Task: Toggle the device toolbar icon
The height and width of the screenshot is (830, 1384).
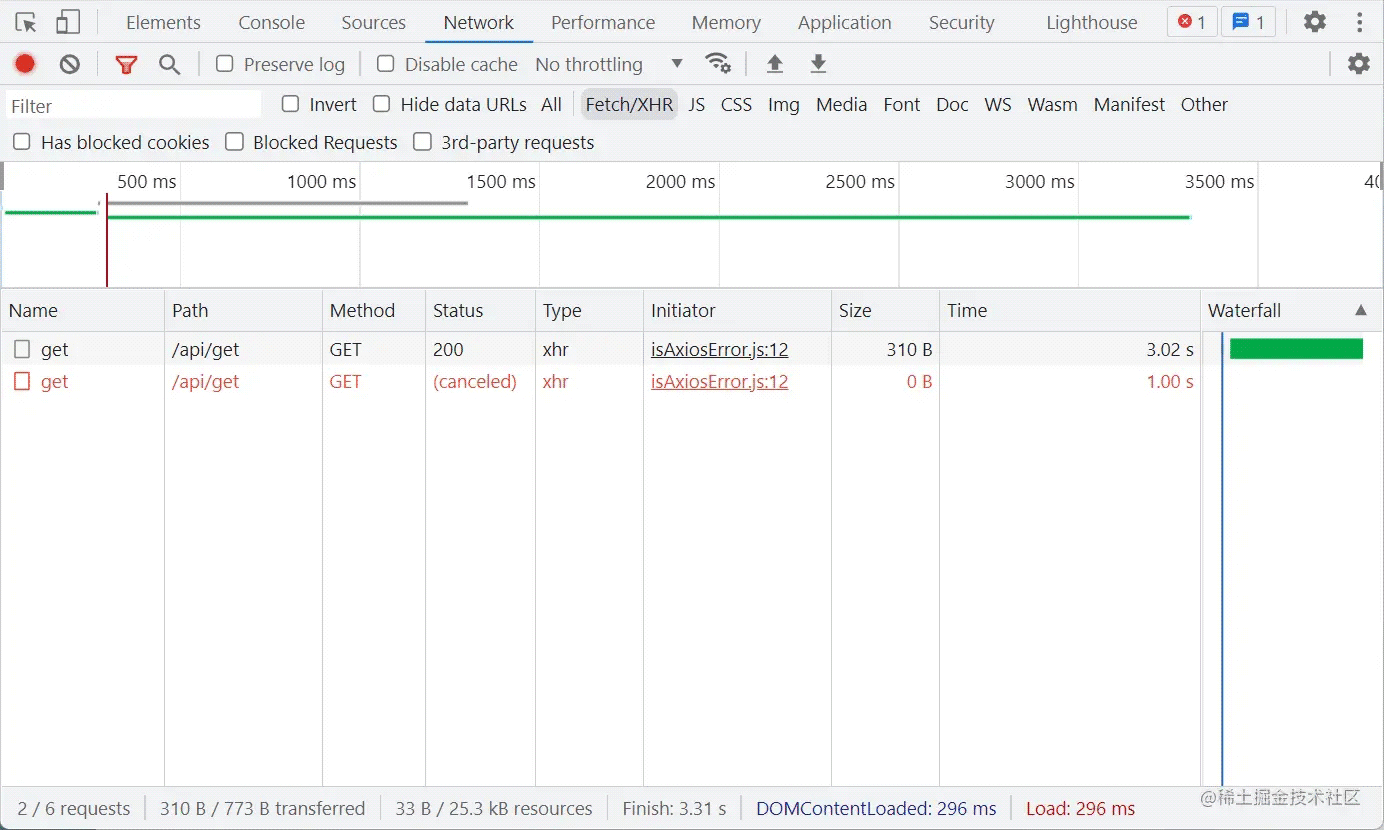Action: click(x=67, y=22)
